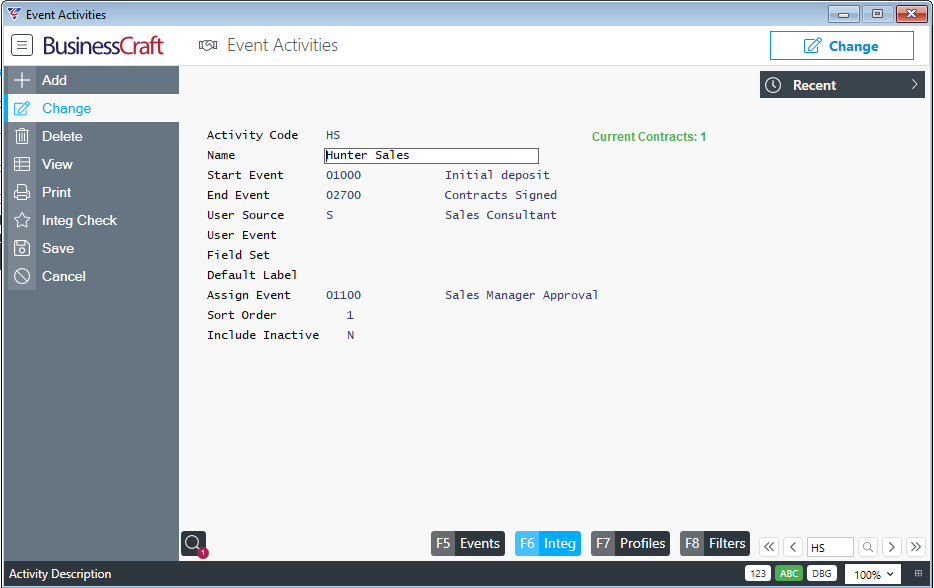Select Save in the sidebar menu

[x=92, y=248]
